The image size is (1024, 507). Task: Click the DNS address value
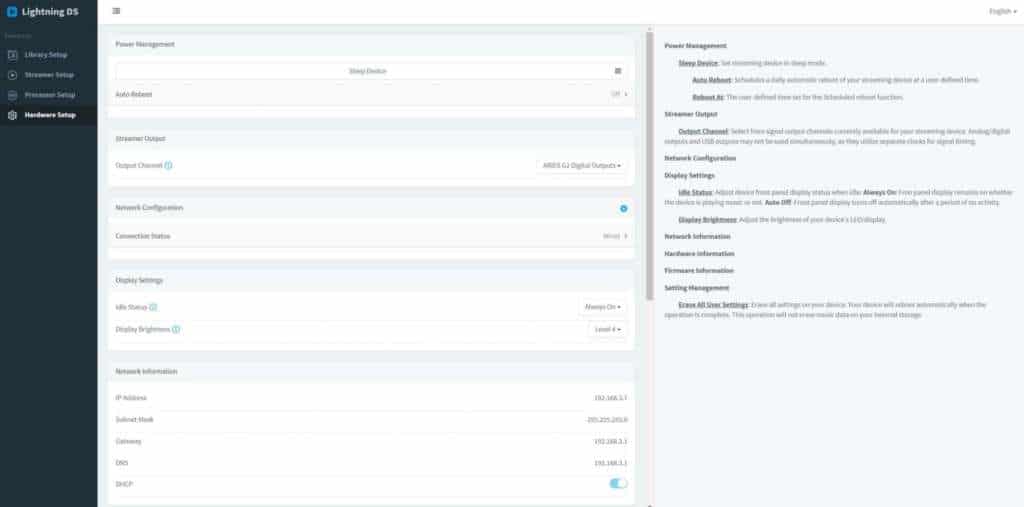pos(611,463)
